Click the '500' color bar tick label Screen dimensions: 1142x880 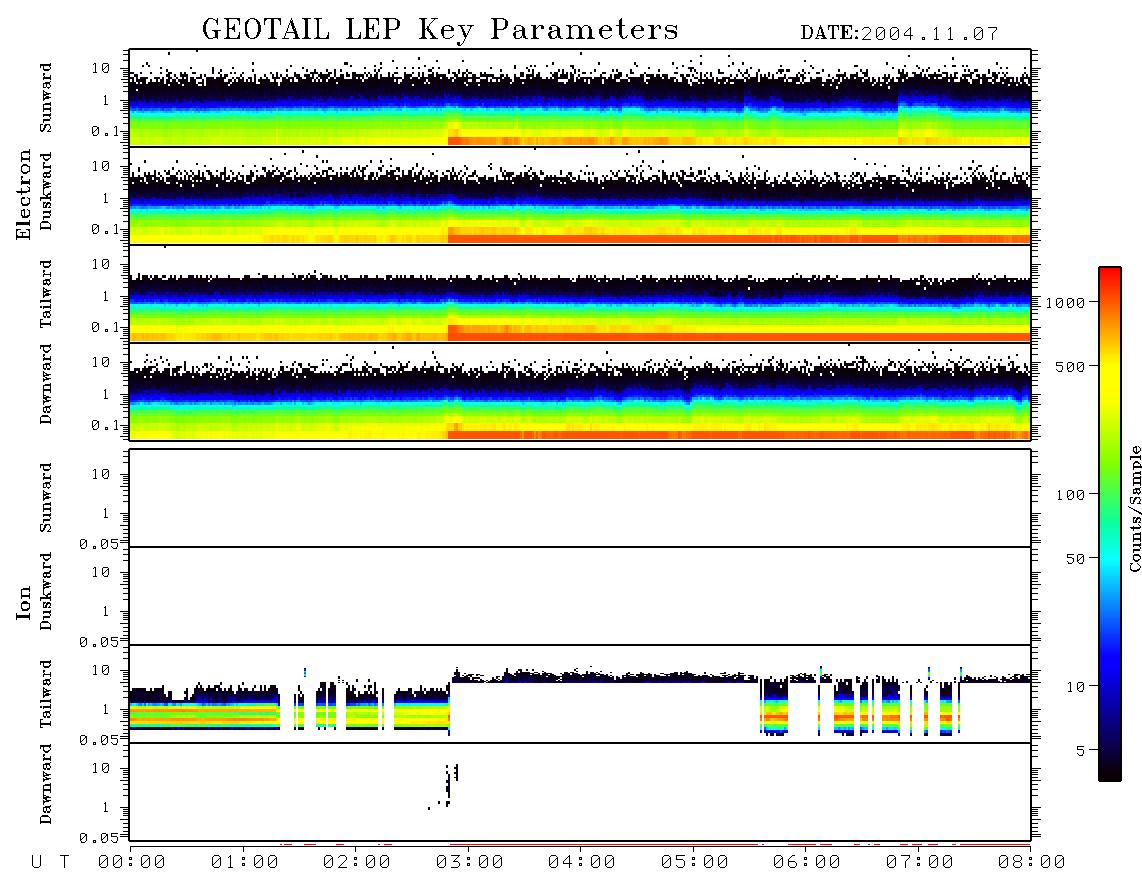point(1070,366)
